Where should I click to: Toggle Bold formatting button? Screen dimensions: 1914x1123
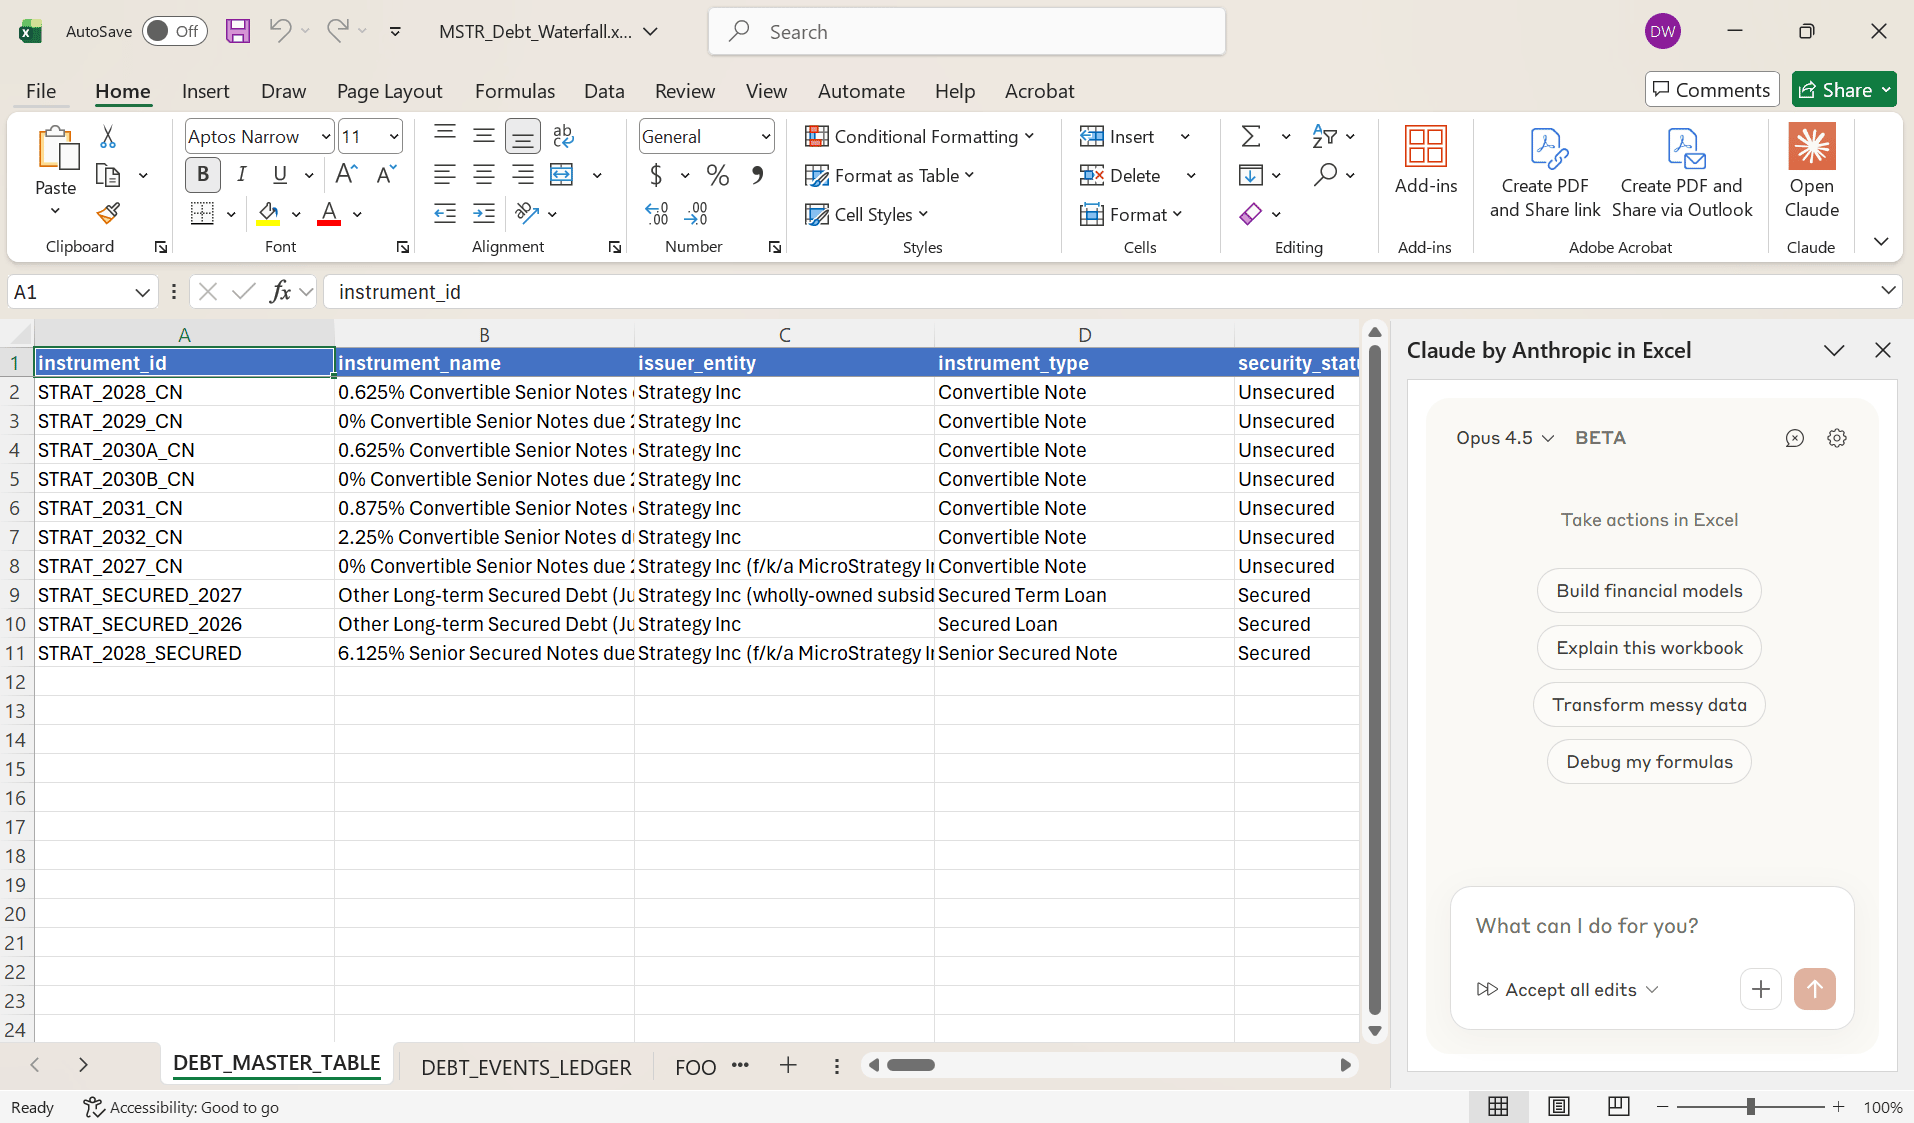[203, 175]
